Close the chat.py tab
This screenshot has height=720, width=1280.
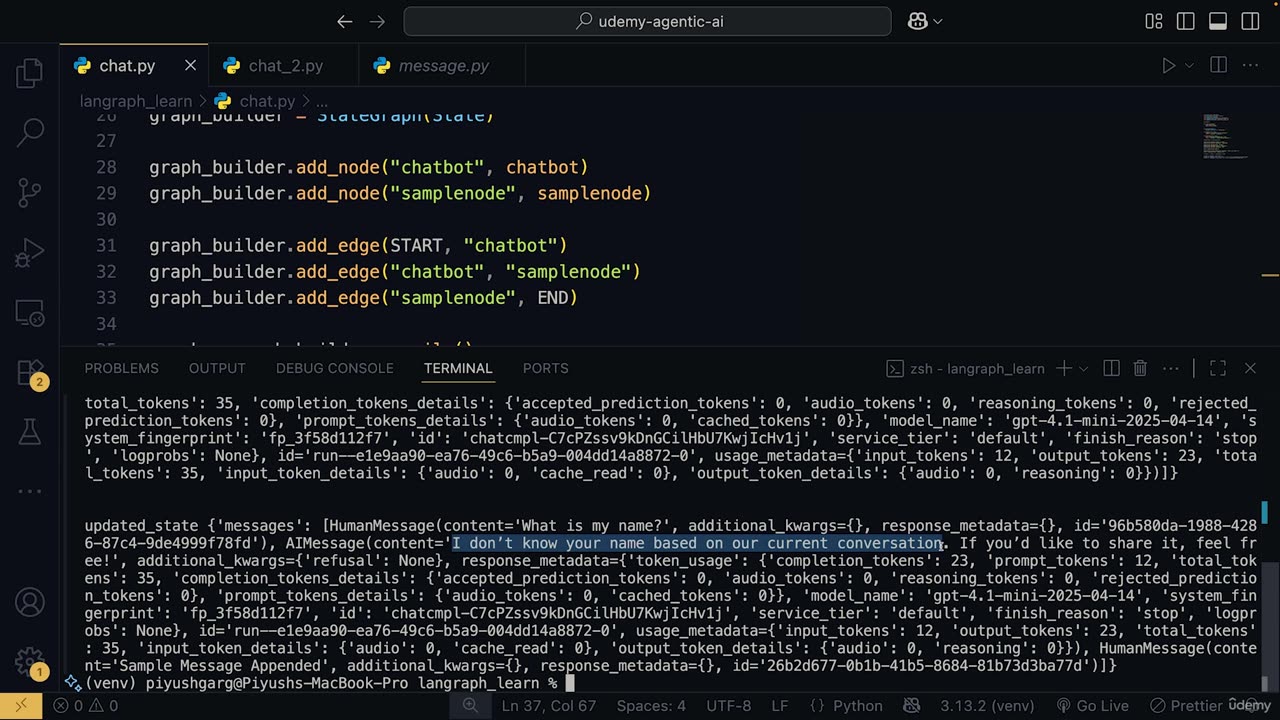coord(190,66)
